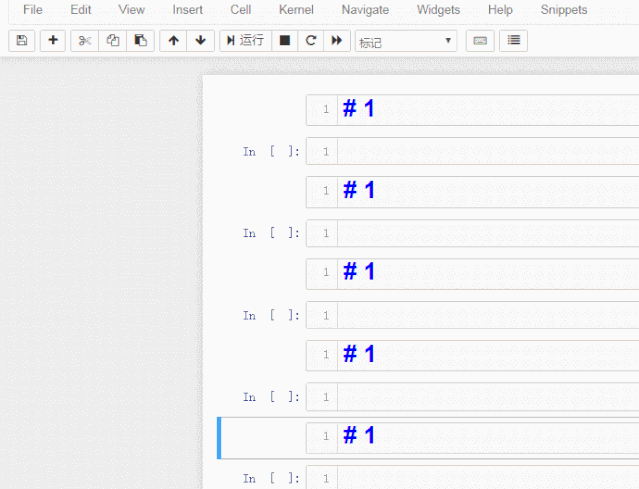Click the second In [ ]: prompt label
The width and height of the screenshot is (639, 489).
pos(271,233)
